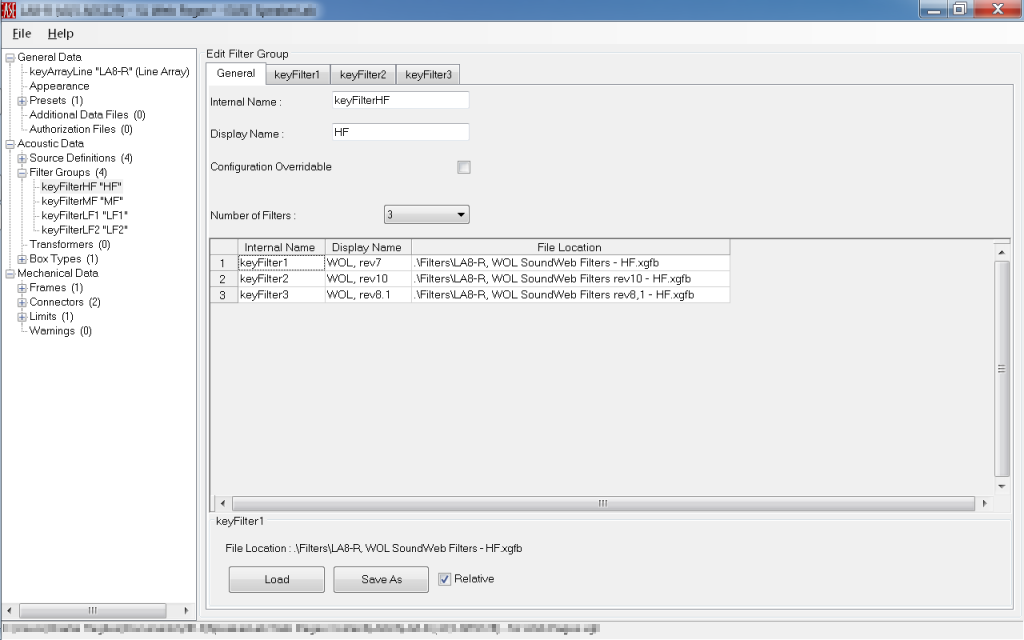The width and height of the screenshot is (1024, 640).
Task: Click the application logo icon in title bar
Action: (11, 9)
